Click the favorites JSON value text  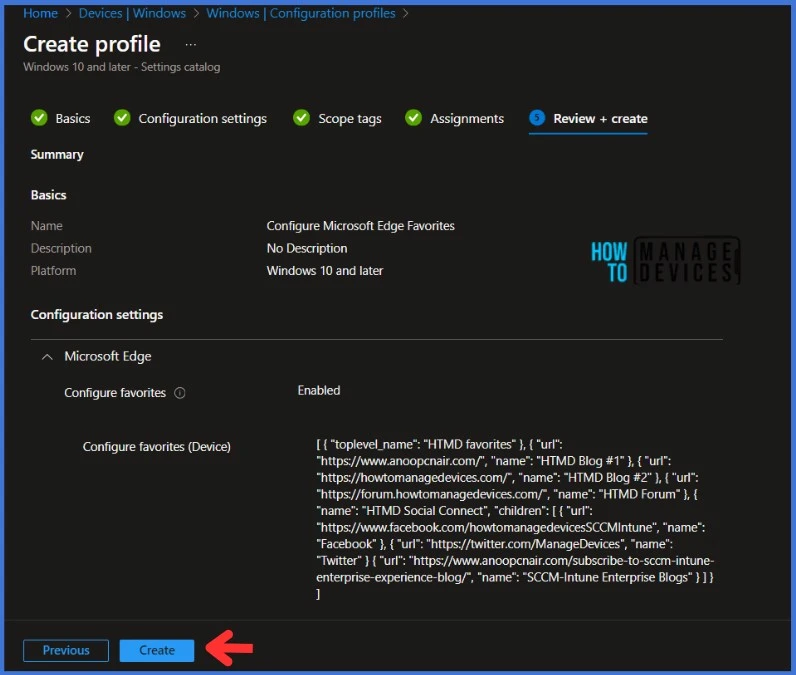coord(515,519)
